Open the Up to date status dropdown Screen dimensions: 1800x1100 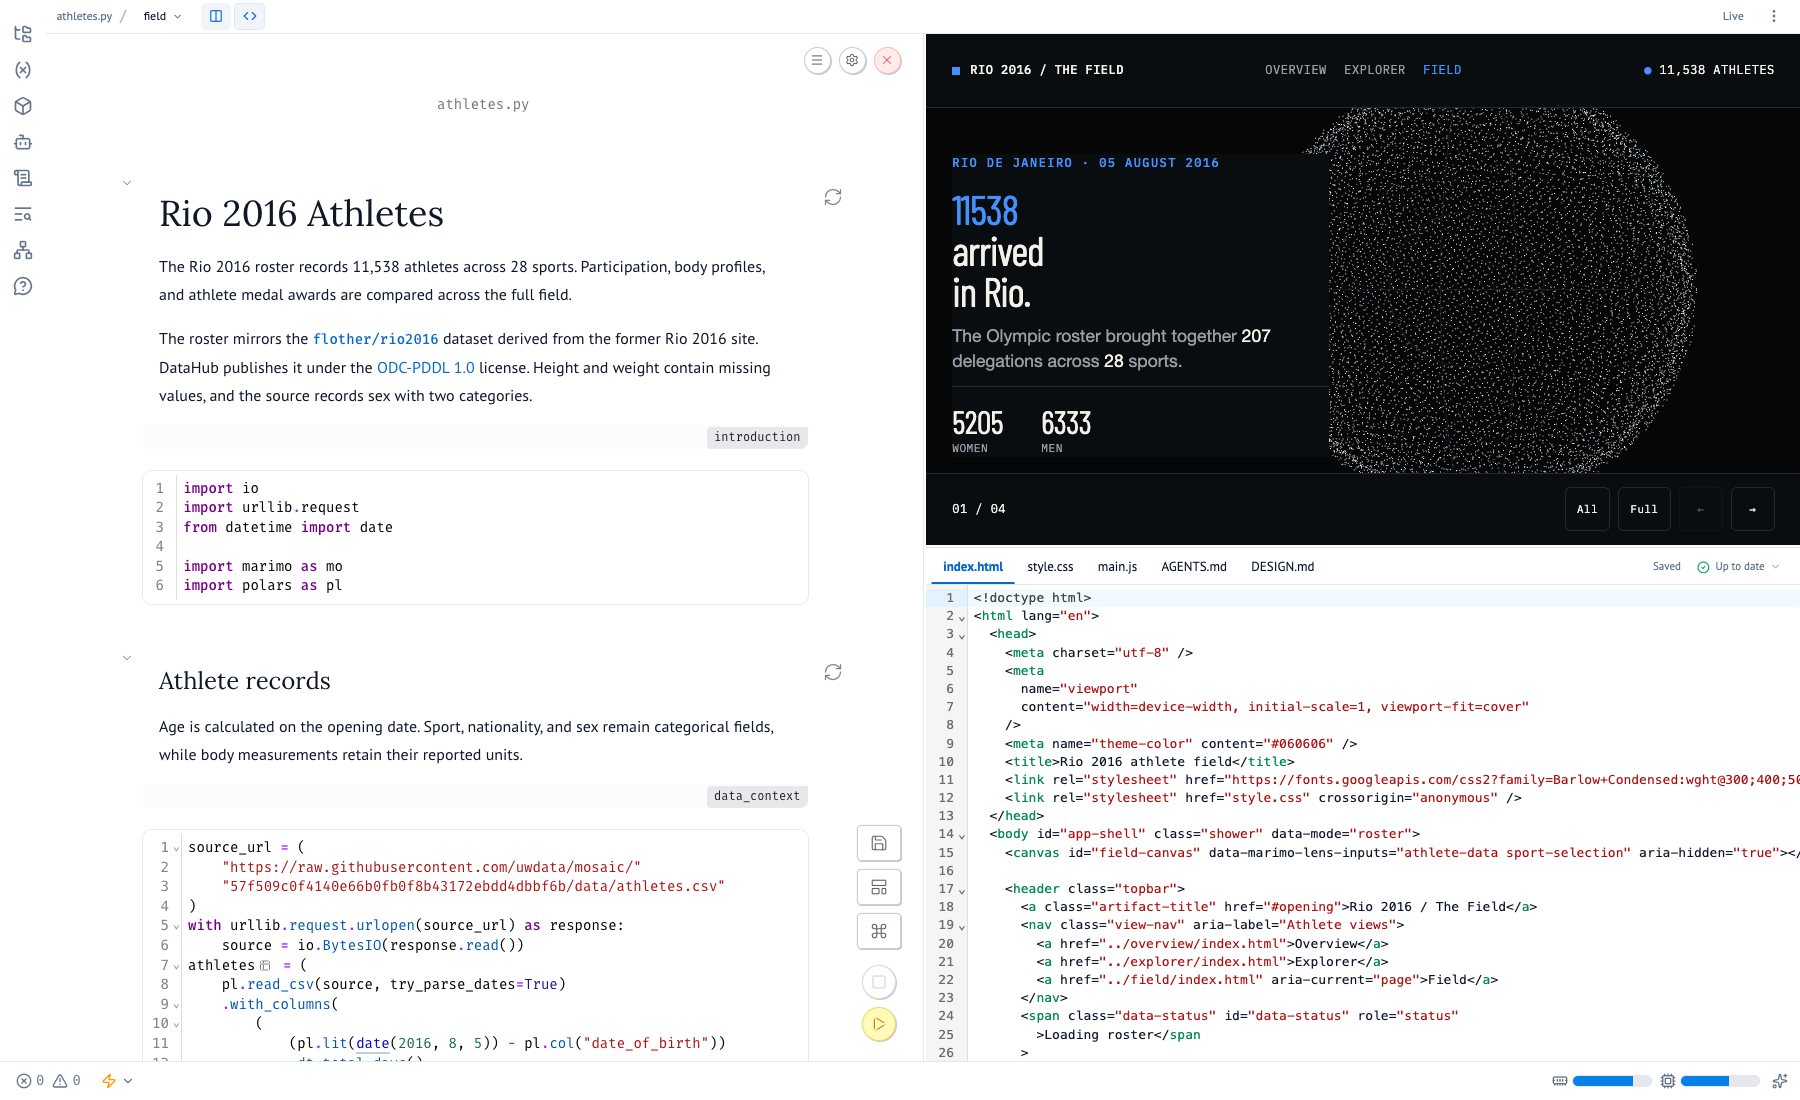click(x=1738, y=567)
